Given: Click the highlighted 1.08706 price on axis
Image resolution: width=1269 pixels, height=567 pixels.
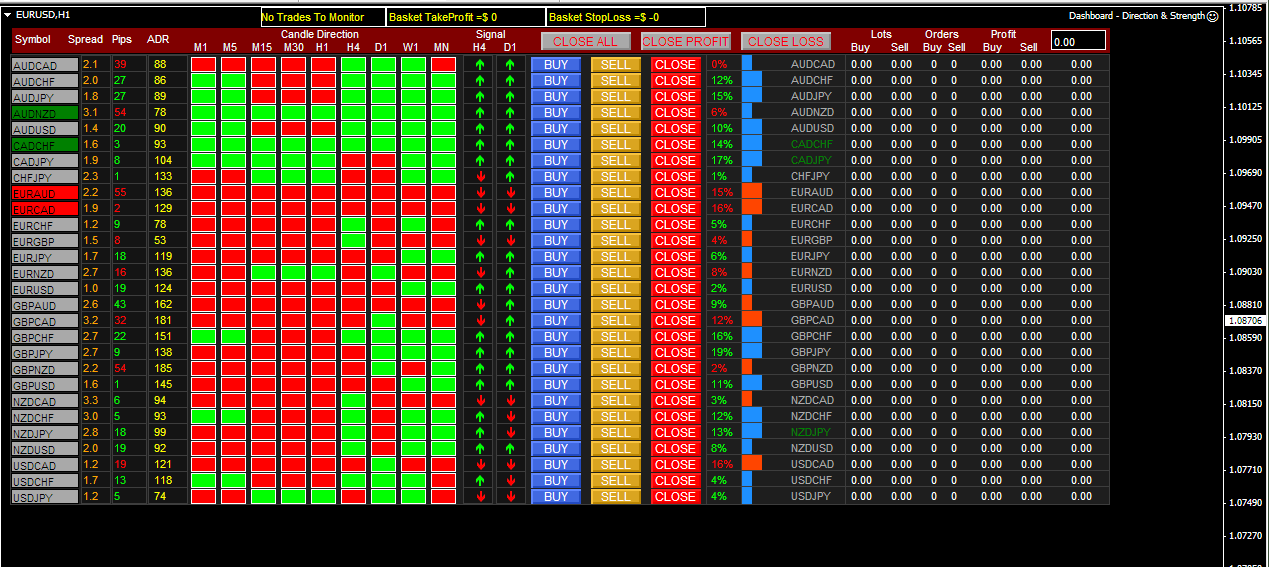Looking at the screenshot, I should tap(1246, 320).
